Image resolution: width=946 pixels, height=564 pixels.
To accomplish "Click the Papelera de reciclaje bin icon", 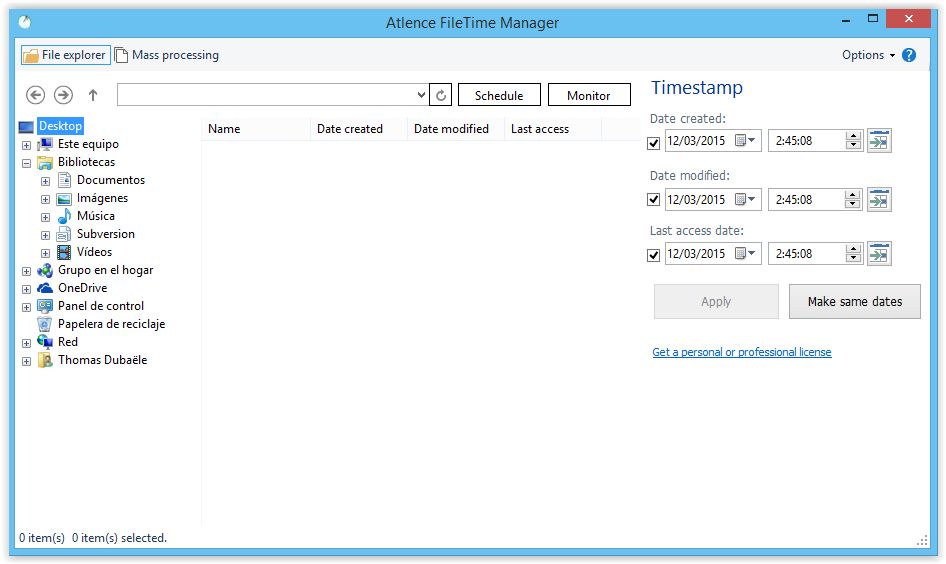I will pyautogui.click(x=45, y=324).
